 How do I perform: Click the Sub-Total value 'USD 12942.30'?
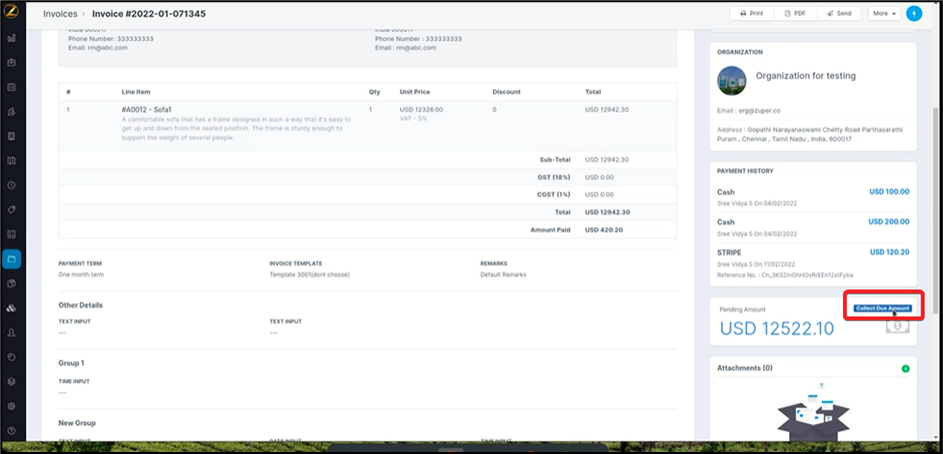coord(607,160)
